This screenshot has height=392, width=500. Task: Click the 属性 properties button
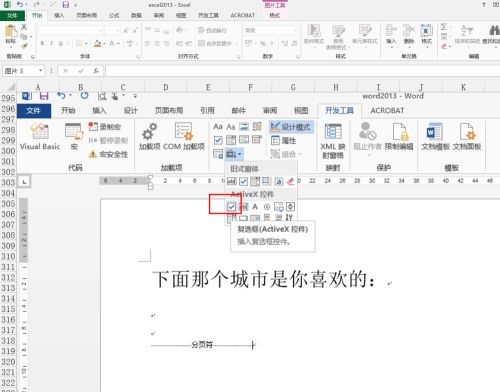tap(284, 140)
